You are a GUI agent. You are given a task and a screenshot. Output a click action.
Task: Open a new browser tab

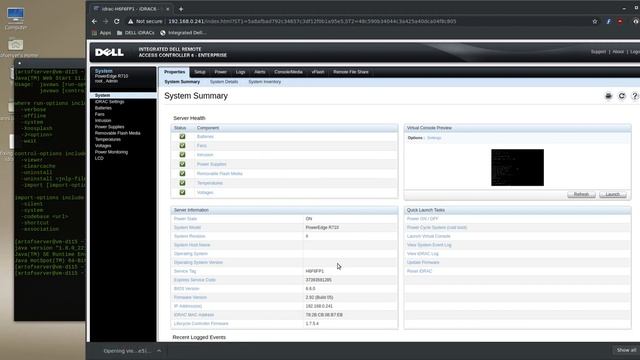pos(181,9)
